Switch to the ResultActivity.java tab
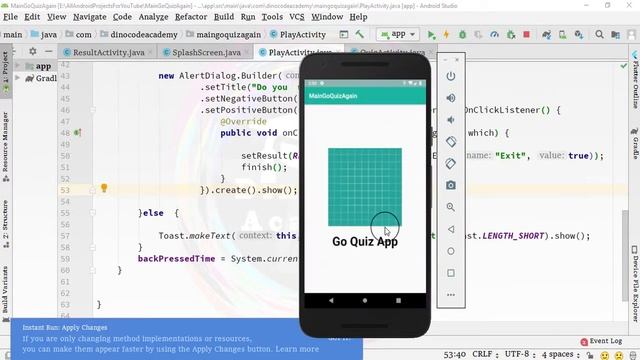The width and height of the screenshot is (640, 360). click(x=109, y=53)
